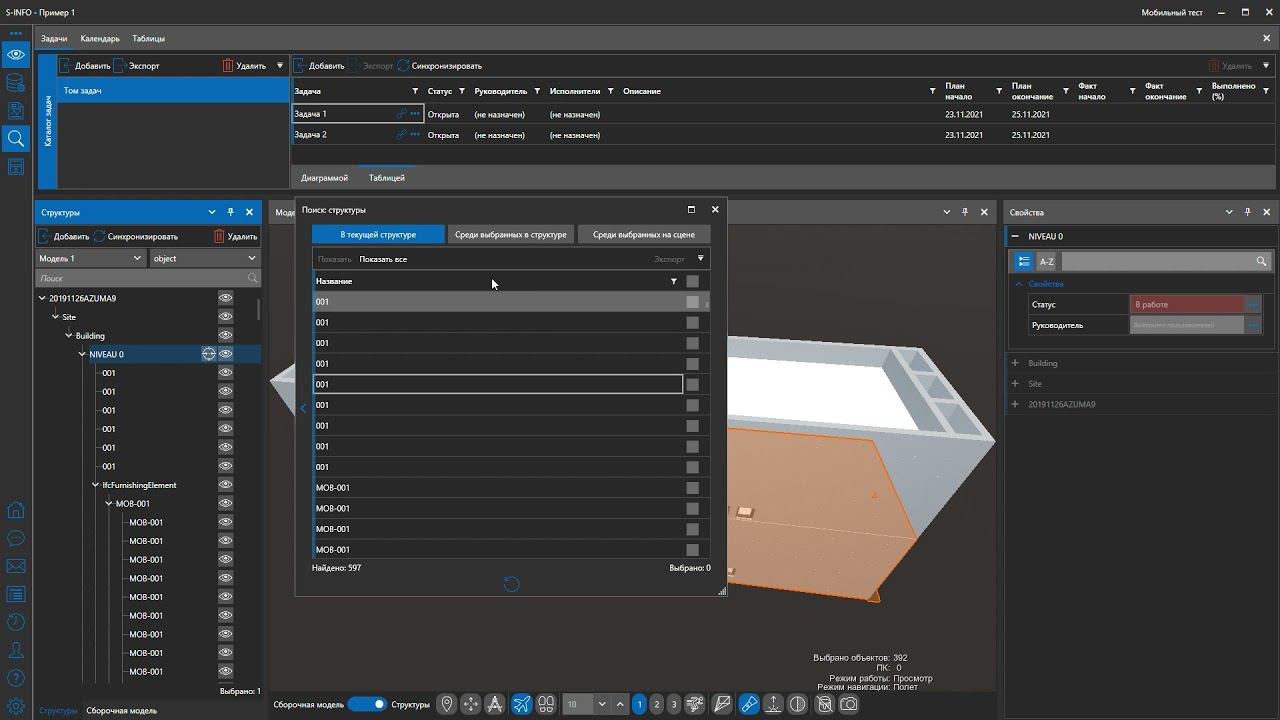Check the box for first MOB-001 search result
1280x720 pixels.
tap(692, 488)
